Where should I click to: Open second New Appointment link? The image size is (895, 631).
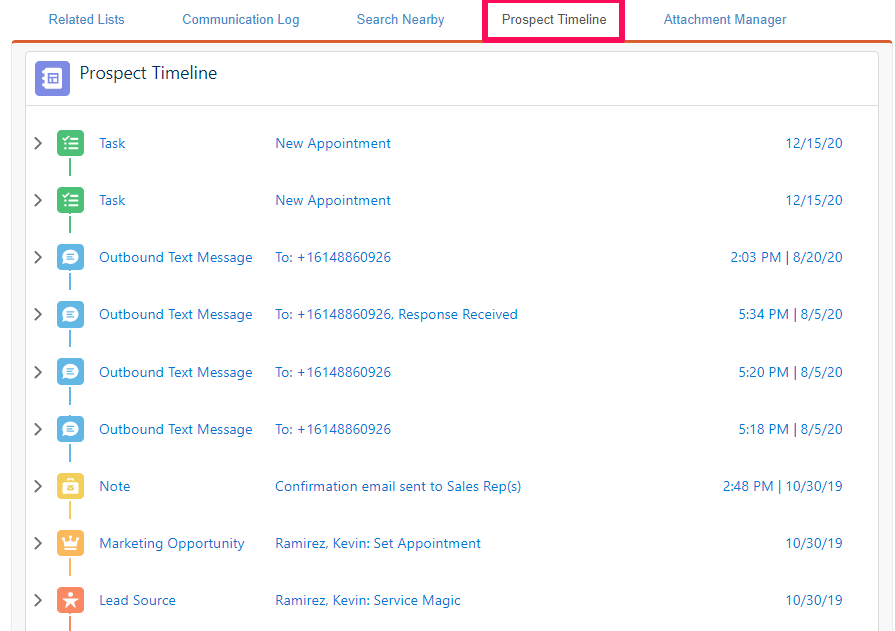click(333, 200)
